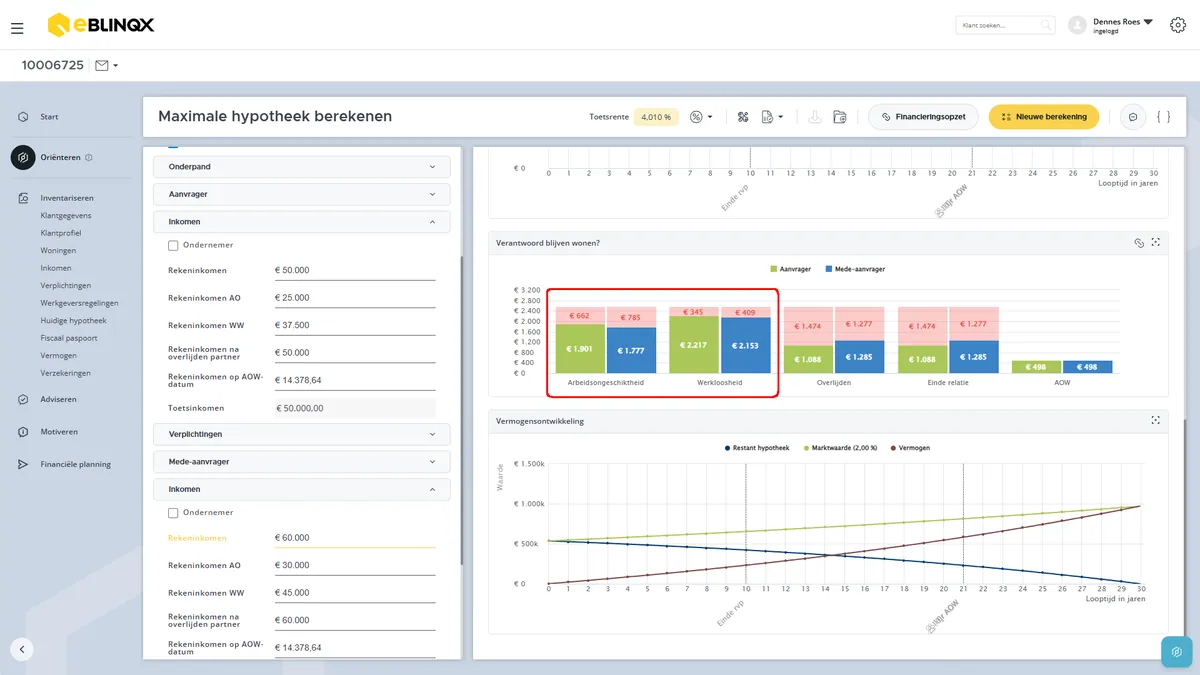Click the folder archive icon in toolbar
Screen dimensions: 1200x675
point(840,117)
